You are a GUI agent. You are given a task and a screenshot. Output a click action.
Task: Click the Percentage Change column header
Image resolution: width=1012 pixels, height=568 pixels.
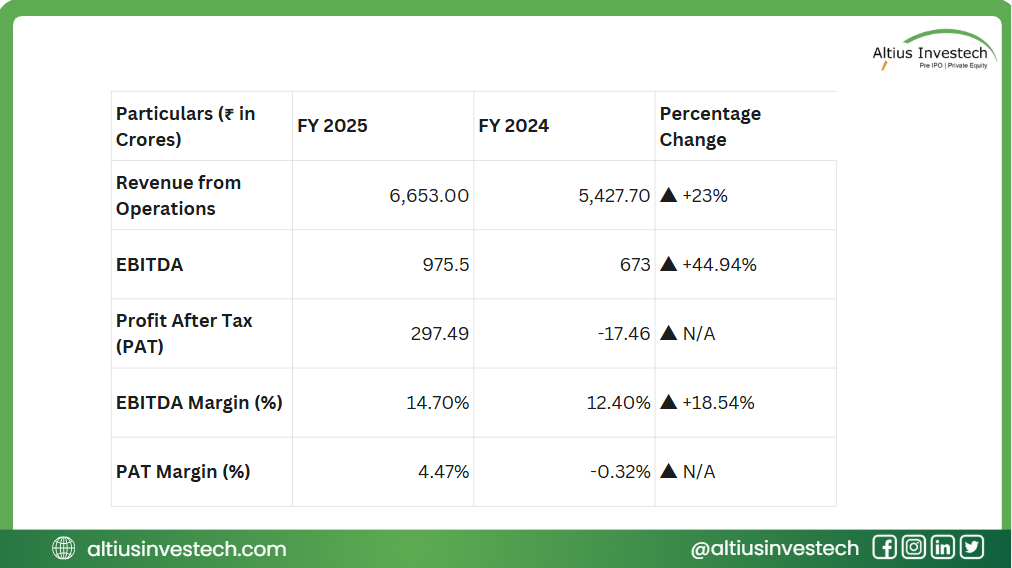click(x=710, y=126)
